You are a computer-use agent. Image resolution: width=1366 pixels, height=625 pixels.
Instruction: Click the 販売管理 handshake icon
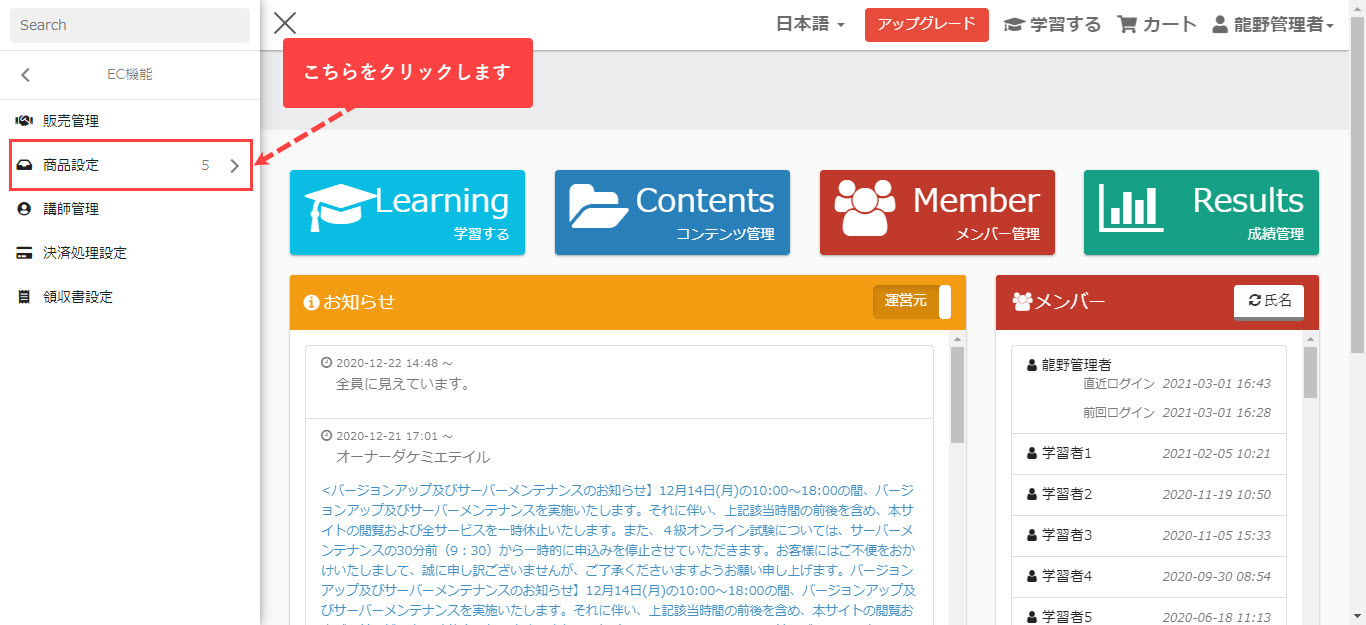(x=24, y=121)
